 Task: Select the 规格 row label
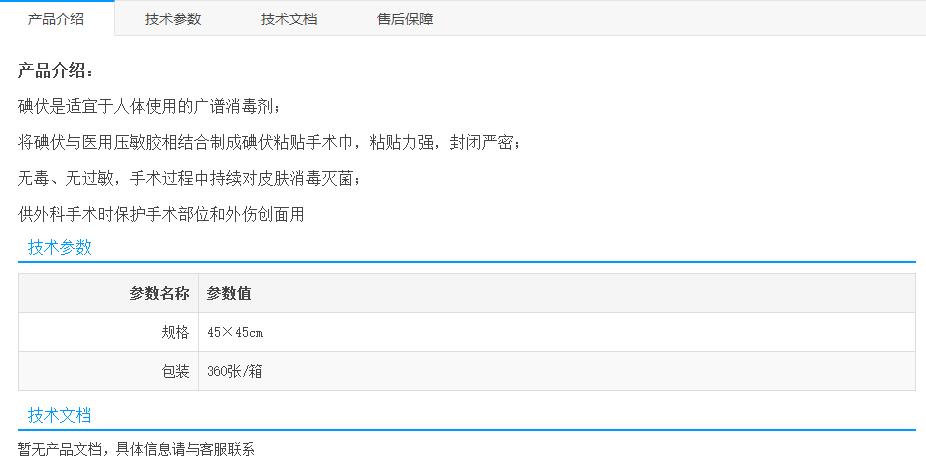pyautogui.click(x=175, y=332)
